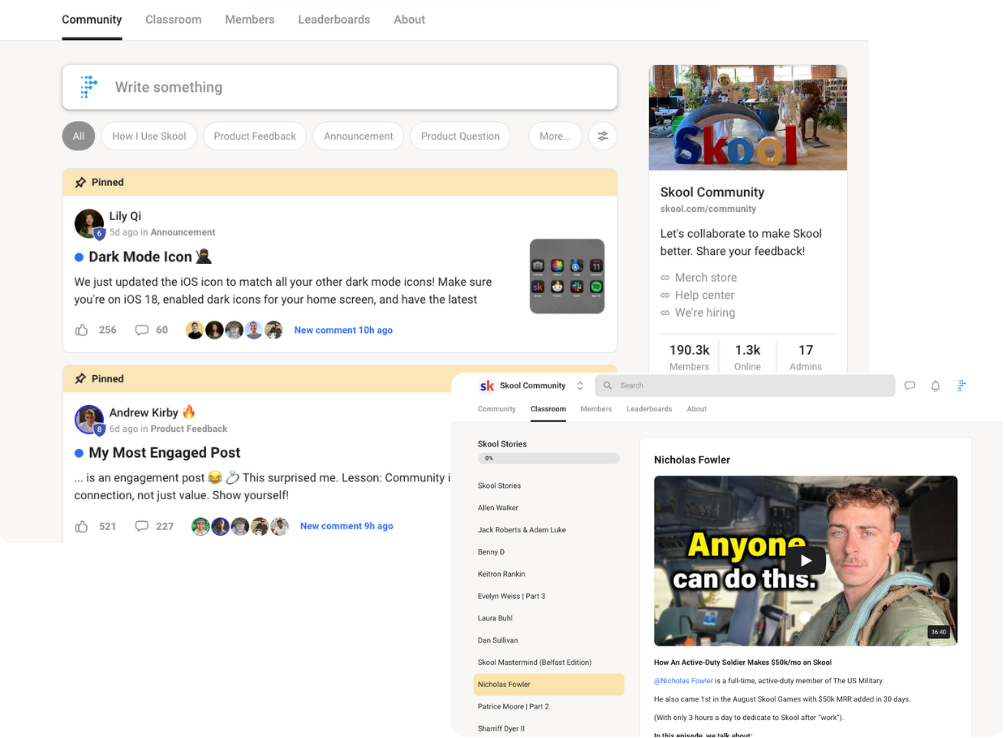Select the Community tab in main window
This screenshot has width=1004, height=738.
pos(92,20)
